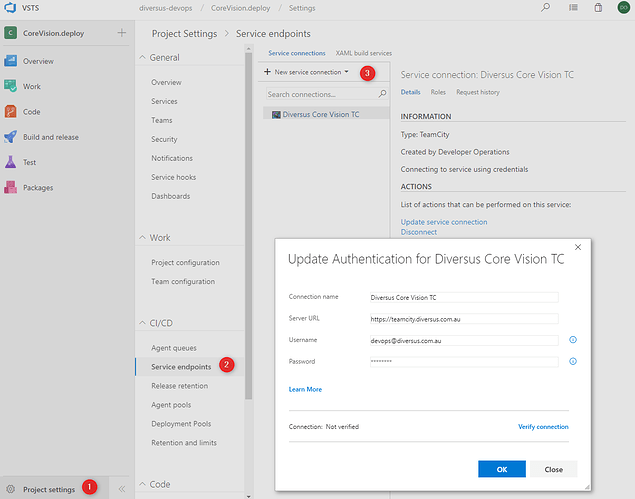635x499 pixels.
Task: Open Services settings page
Action: [164, 101]
